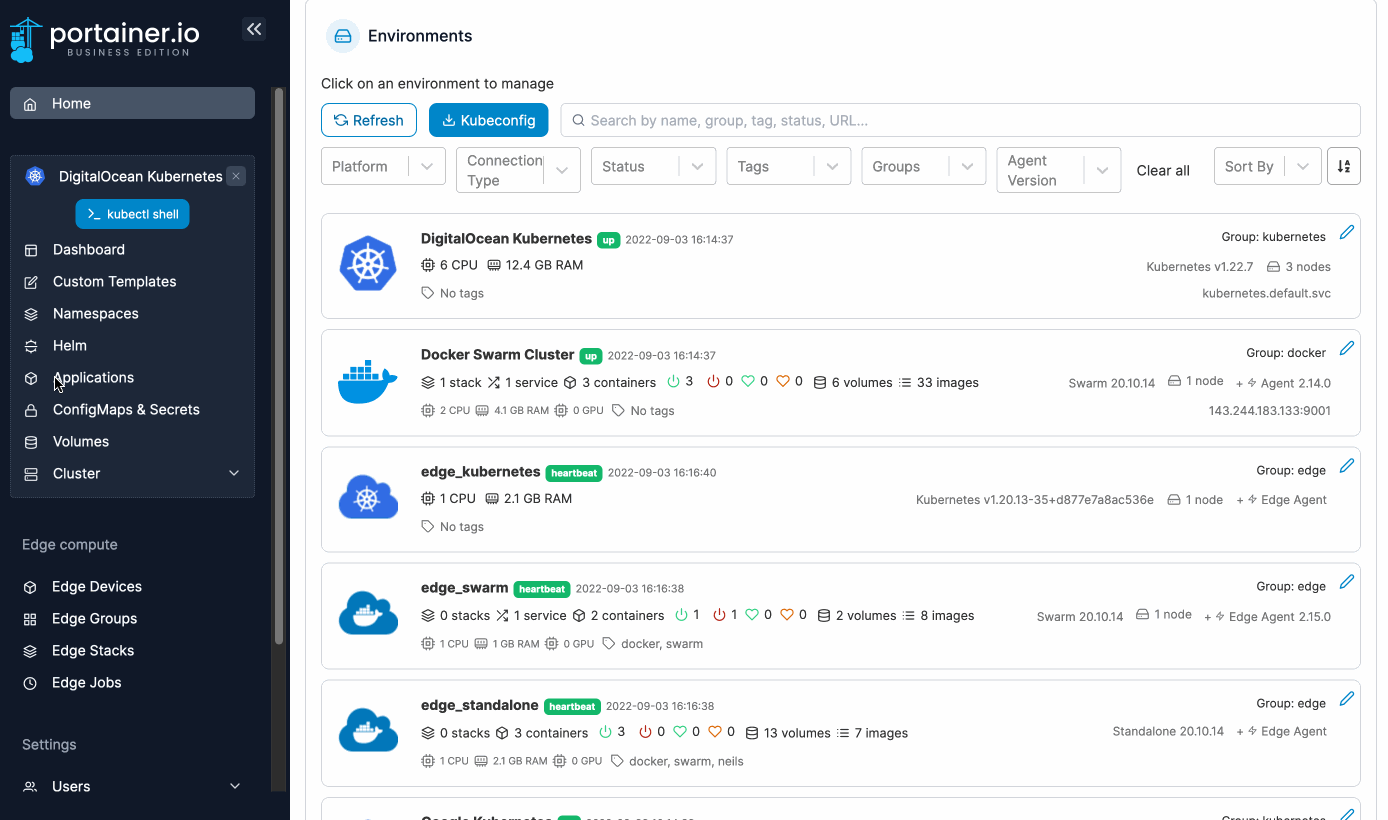The width and height of the screenshot is (1388, 820).
Task: Open the edge_swarm environment title
Action: click(x=464, y=588)
